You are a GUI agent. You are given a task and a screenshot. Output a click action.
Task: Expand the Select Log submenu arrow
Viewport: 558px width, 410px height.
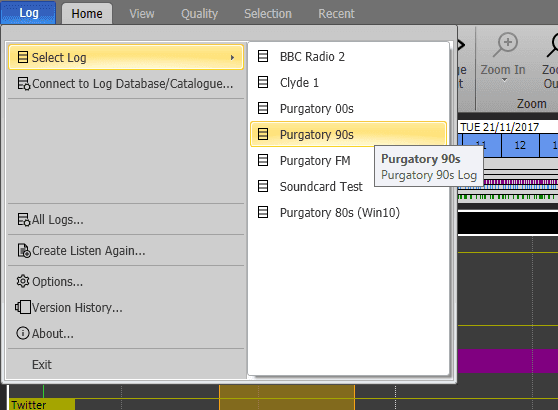[x=232, y=57]
